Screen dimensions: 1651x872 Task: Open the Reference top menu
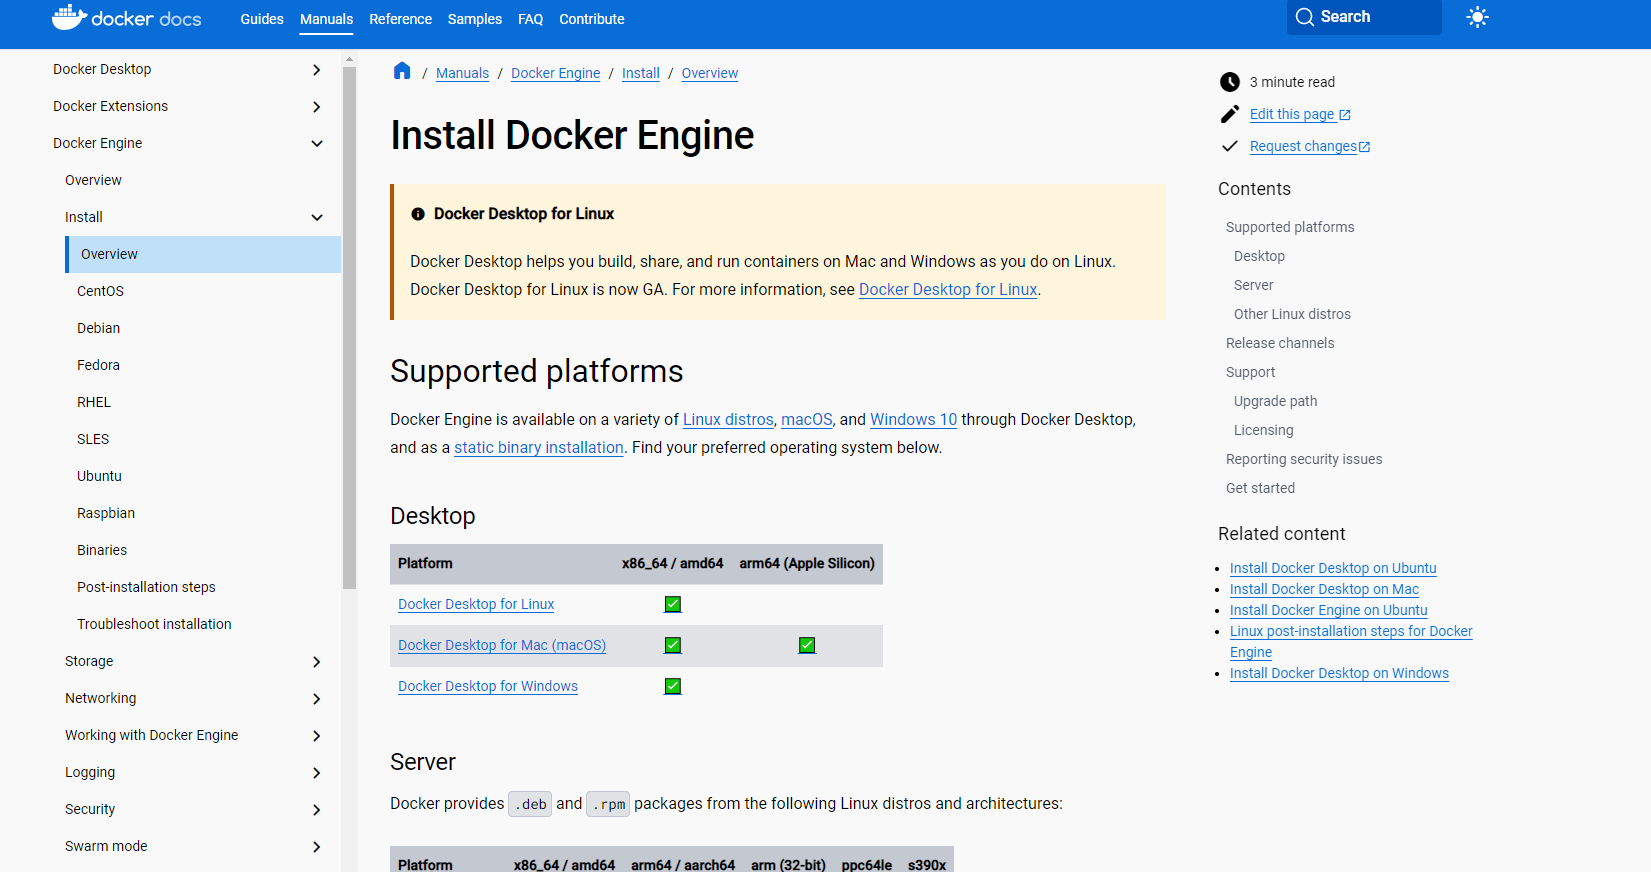pyautogui.click(x=400, y=19)
